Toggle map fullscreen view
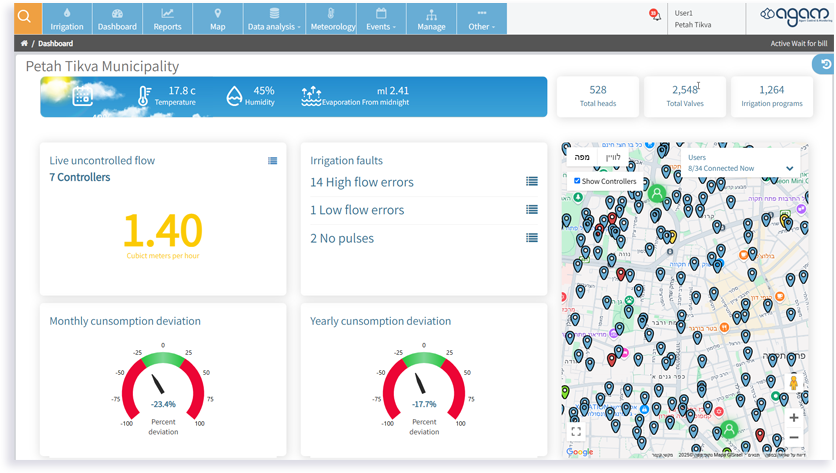 576,432
